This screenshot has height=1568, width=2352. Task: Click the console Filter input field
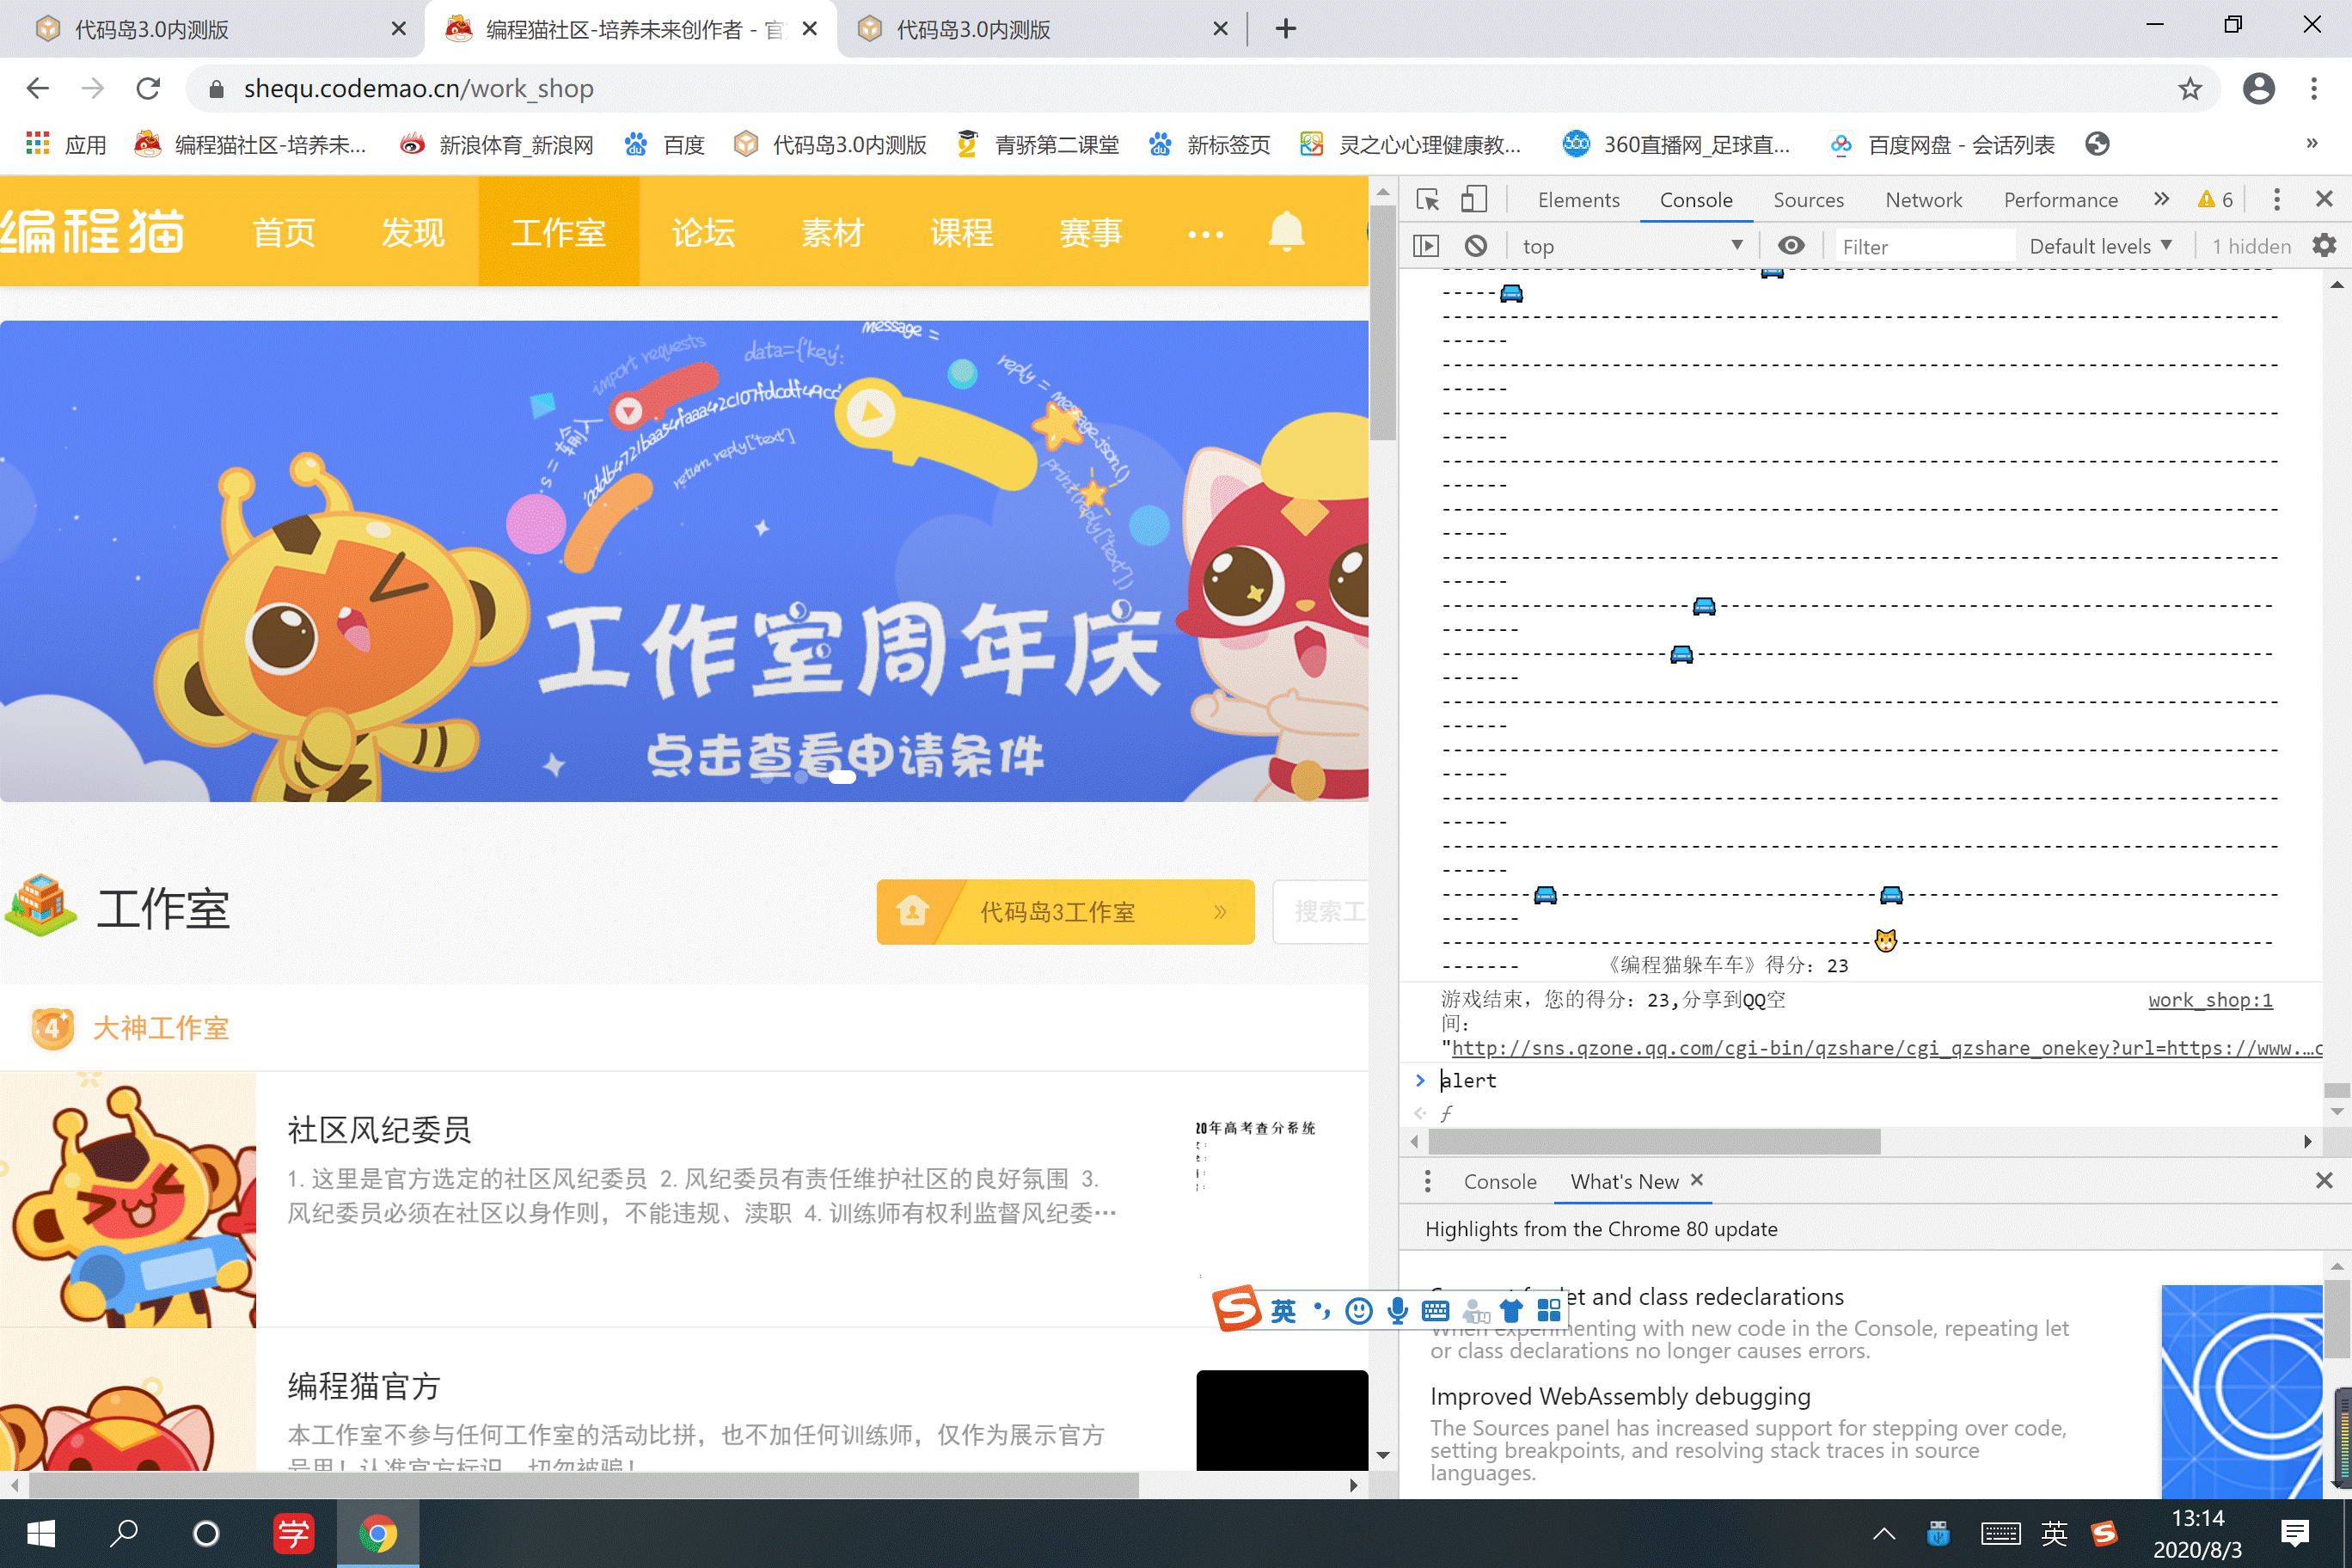click(1924, 246)
